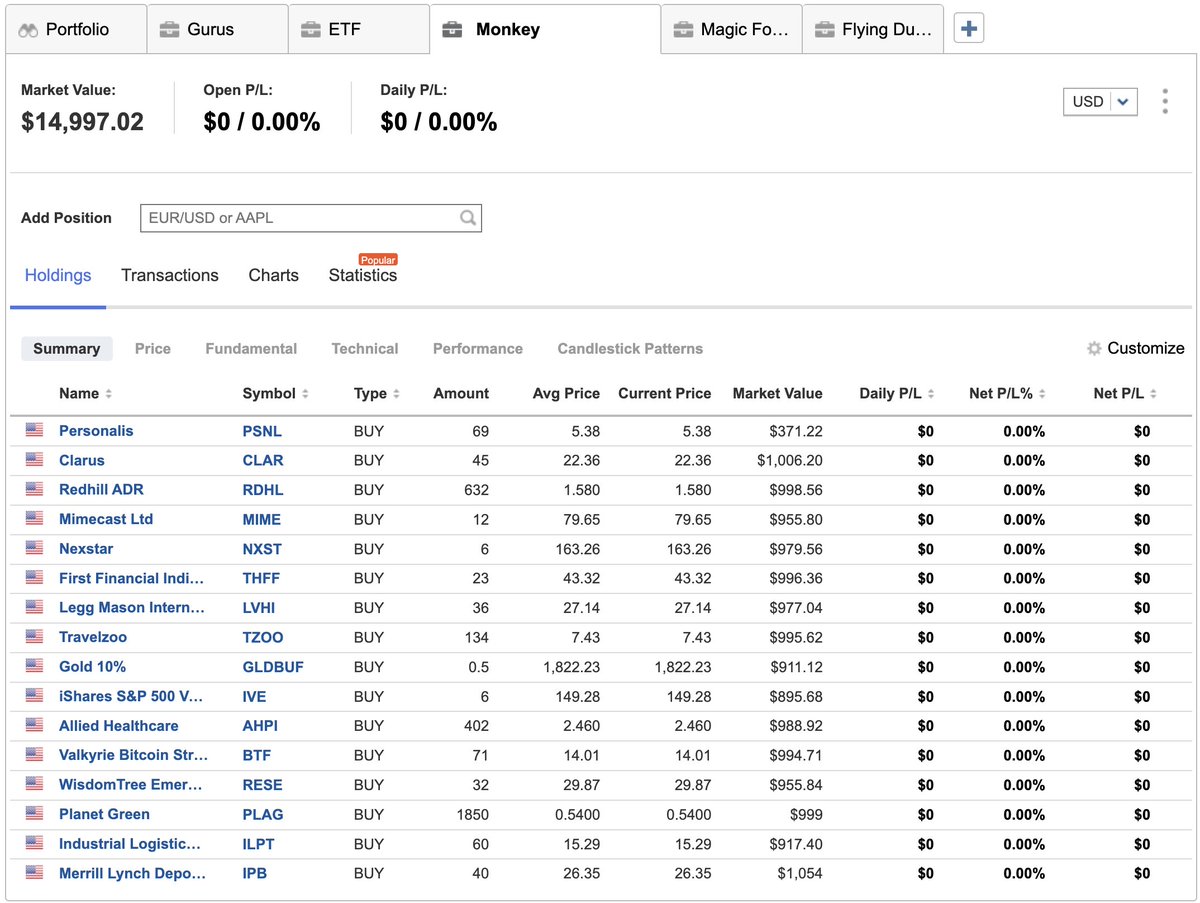The height and width of the screenshot is (903, 1200).
Task: Click the US flag in the ILPT row
Action: [x=35, y=843]
